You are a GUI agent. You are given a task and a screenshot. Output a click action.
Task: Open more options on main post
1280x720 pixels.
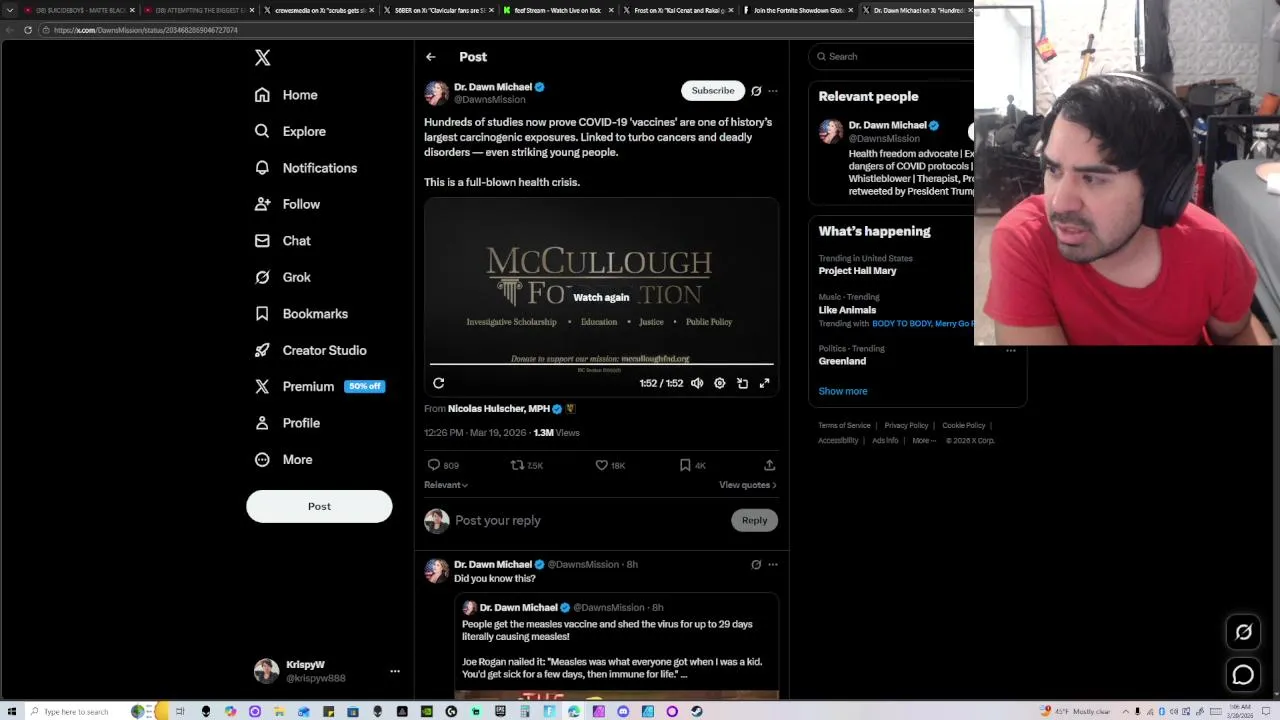coord(772,91)
